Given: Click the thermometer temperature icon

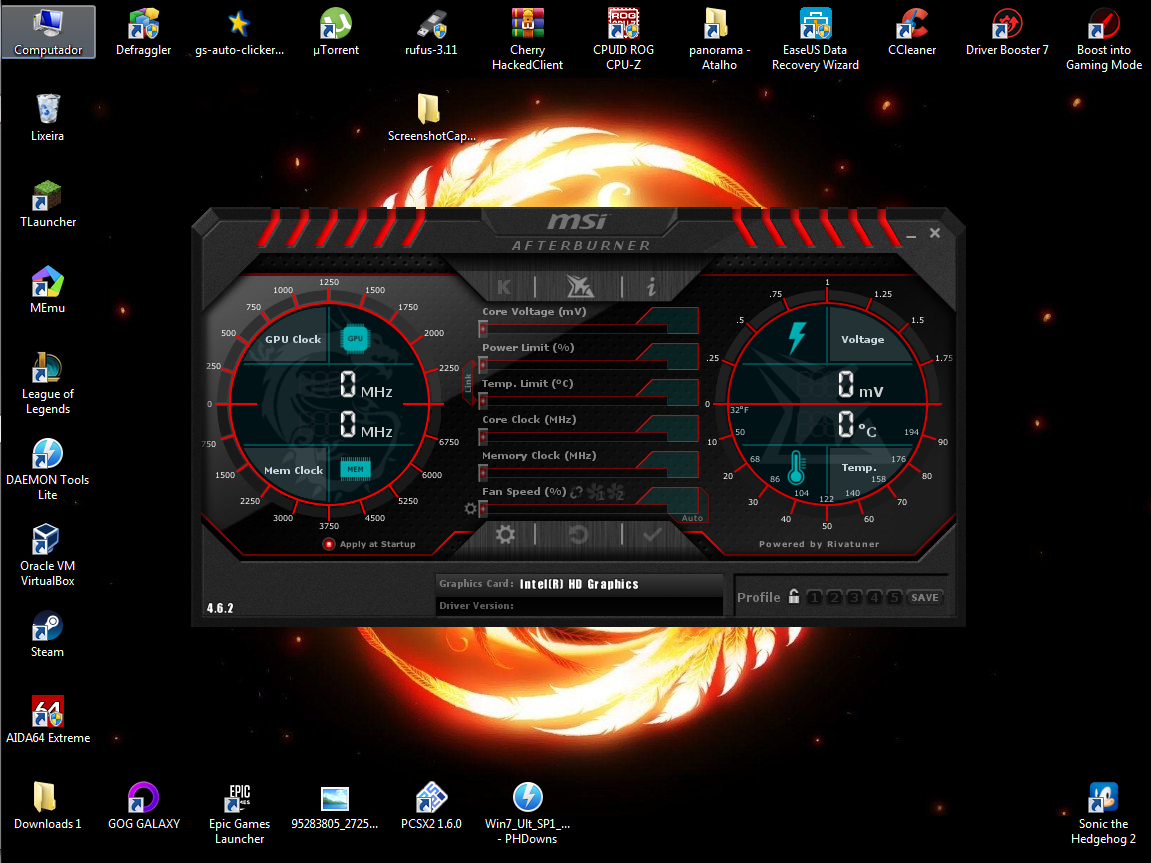Looking at the screenshot, I should click(x=796, y=467).
